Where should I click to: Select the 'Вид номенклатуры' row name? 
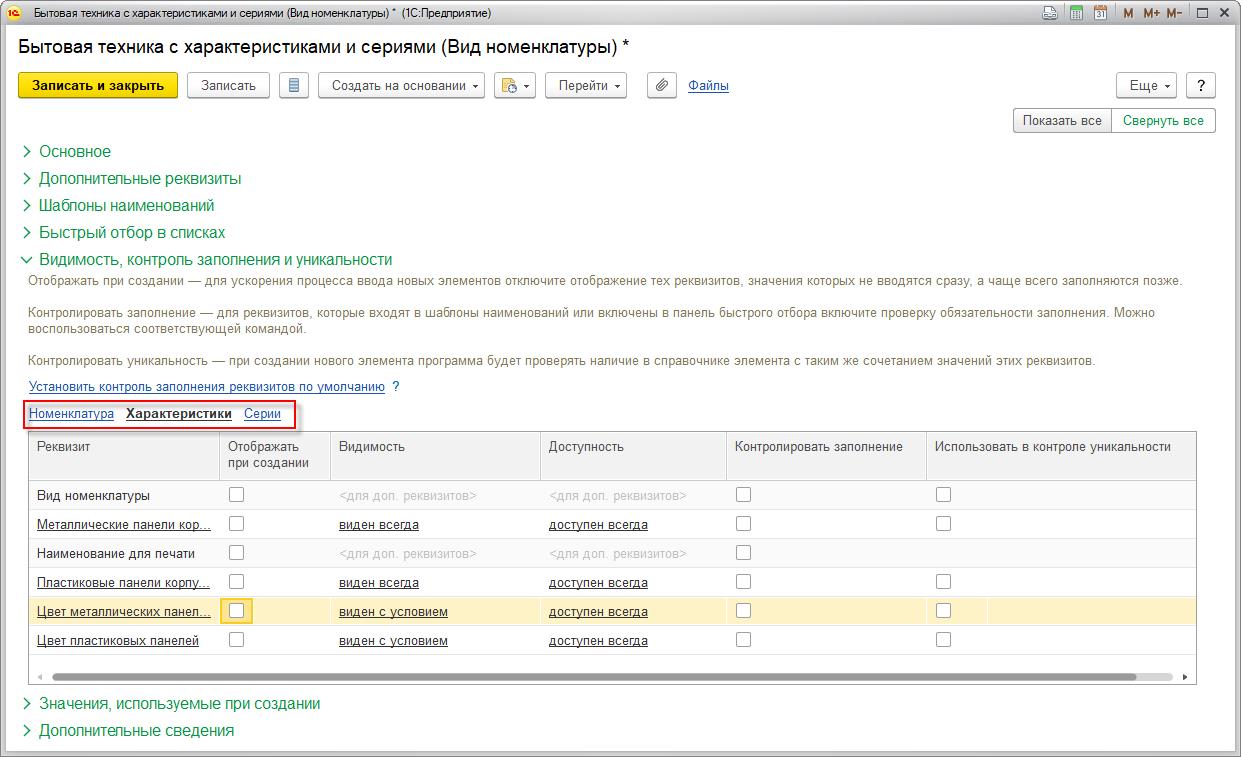click(93, 495)
